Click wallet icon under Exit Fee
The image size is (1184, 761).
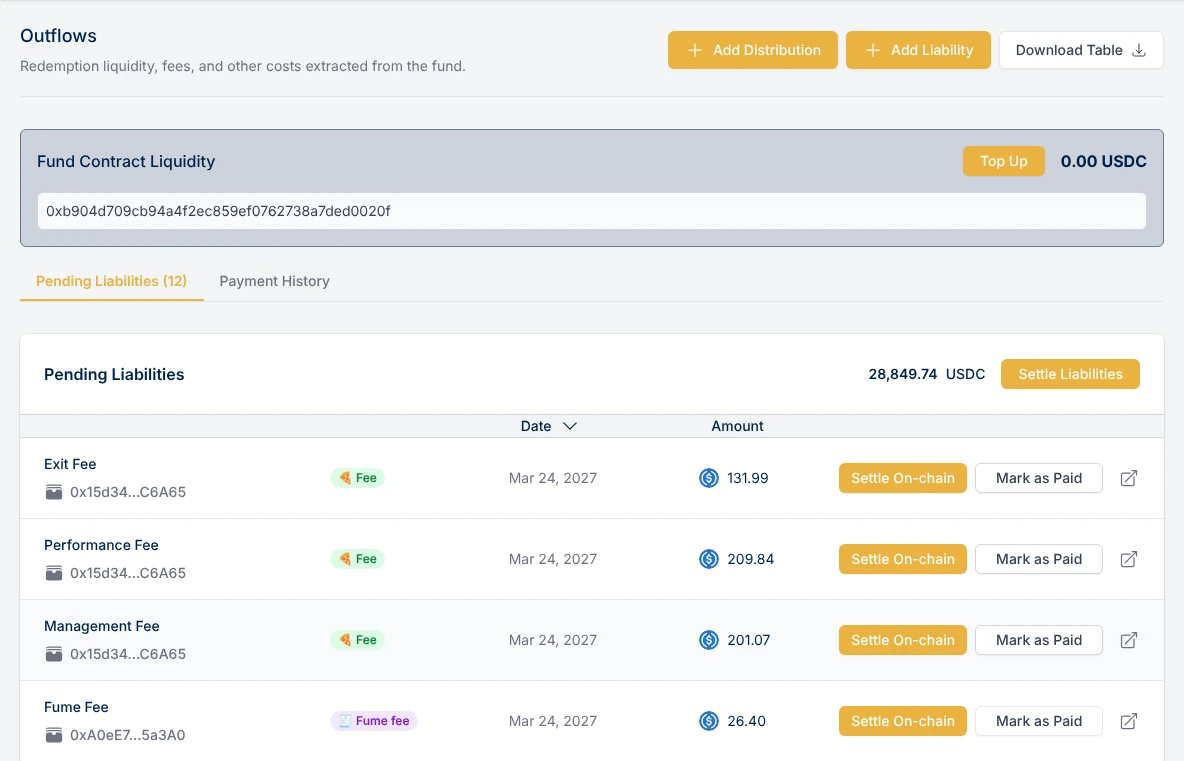point(54,492)
